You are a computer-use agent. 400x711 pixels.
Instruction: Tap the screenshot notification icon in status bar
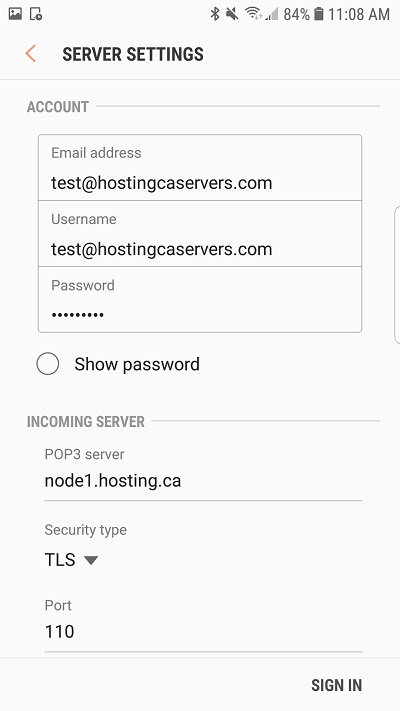point(36,14)
